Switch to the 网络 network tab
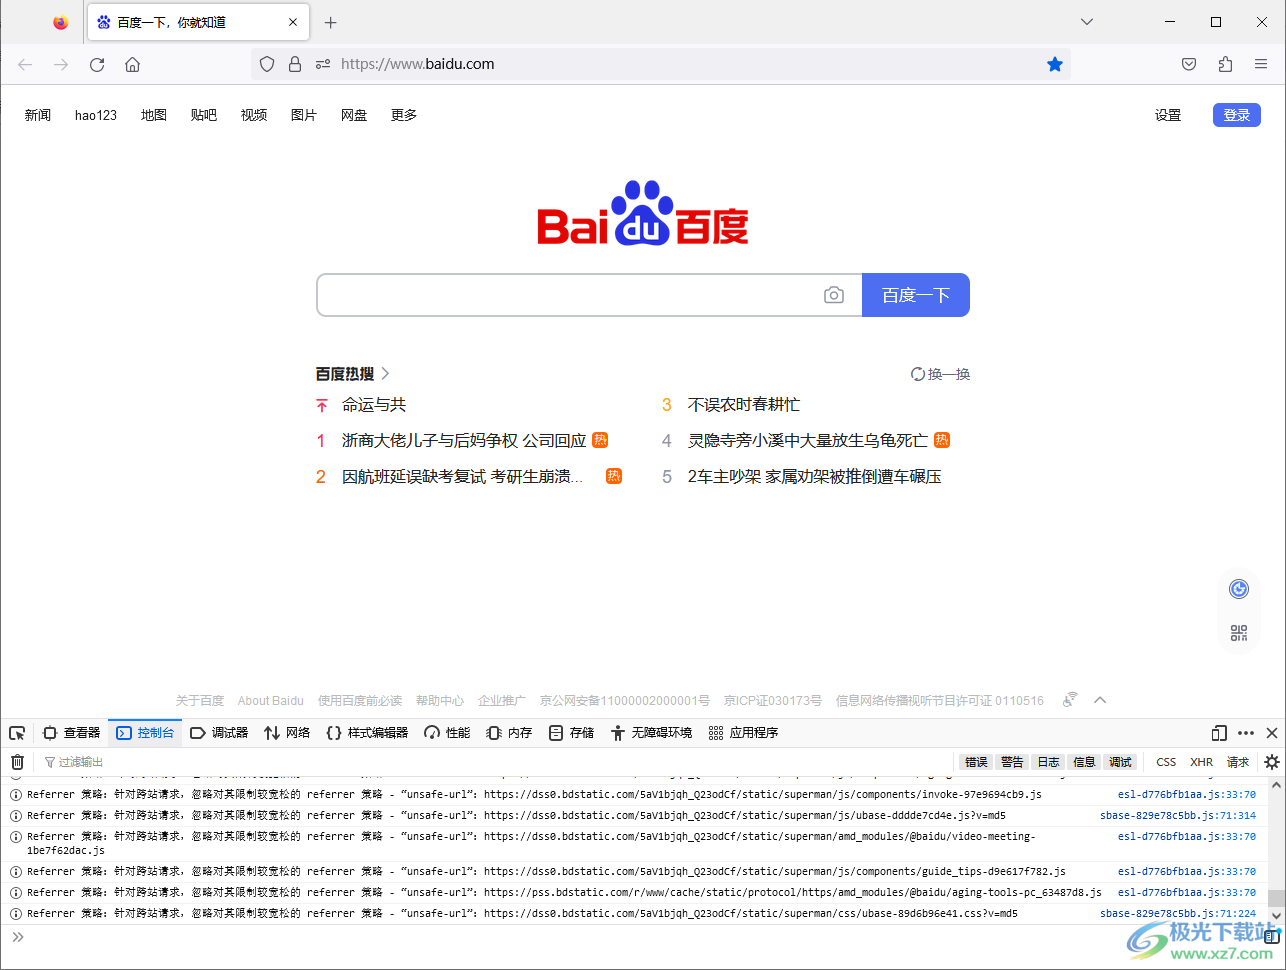The width and height of the screenshot is (1286, 970). click(287, 733)
